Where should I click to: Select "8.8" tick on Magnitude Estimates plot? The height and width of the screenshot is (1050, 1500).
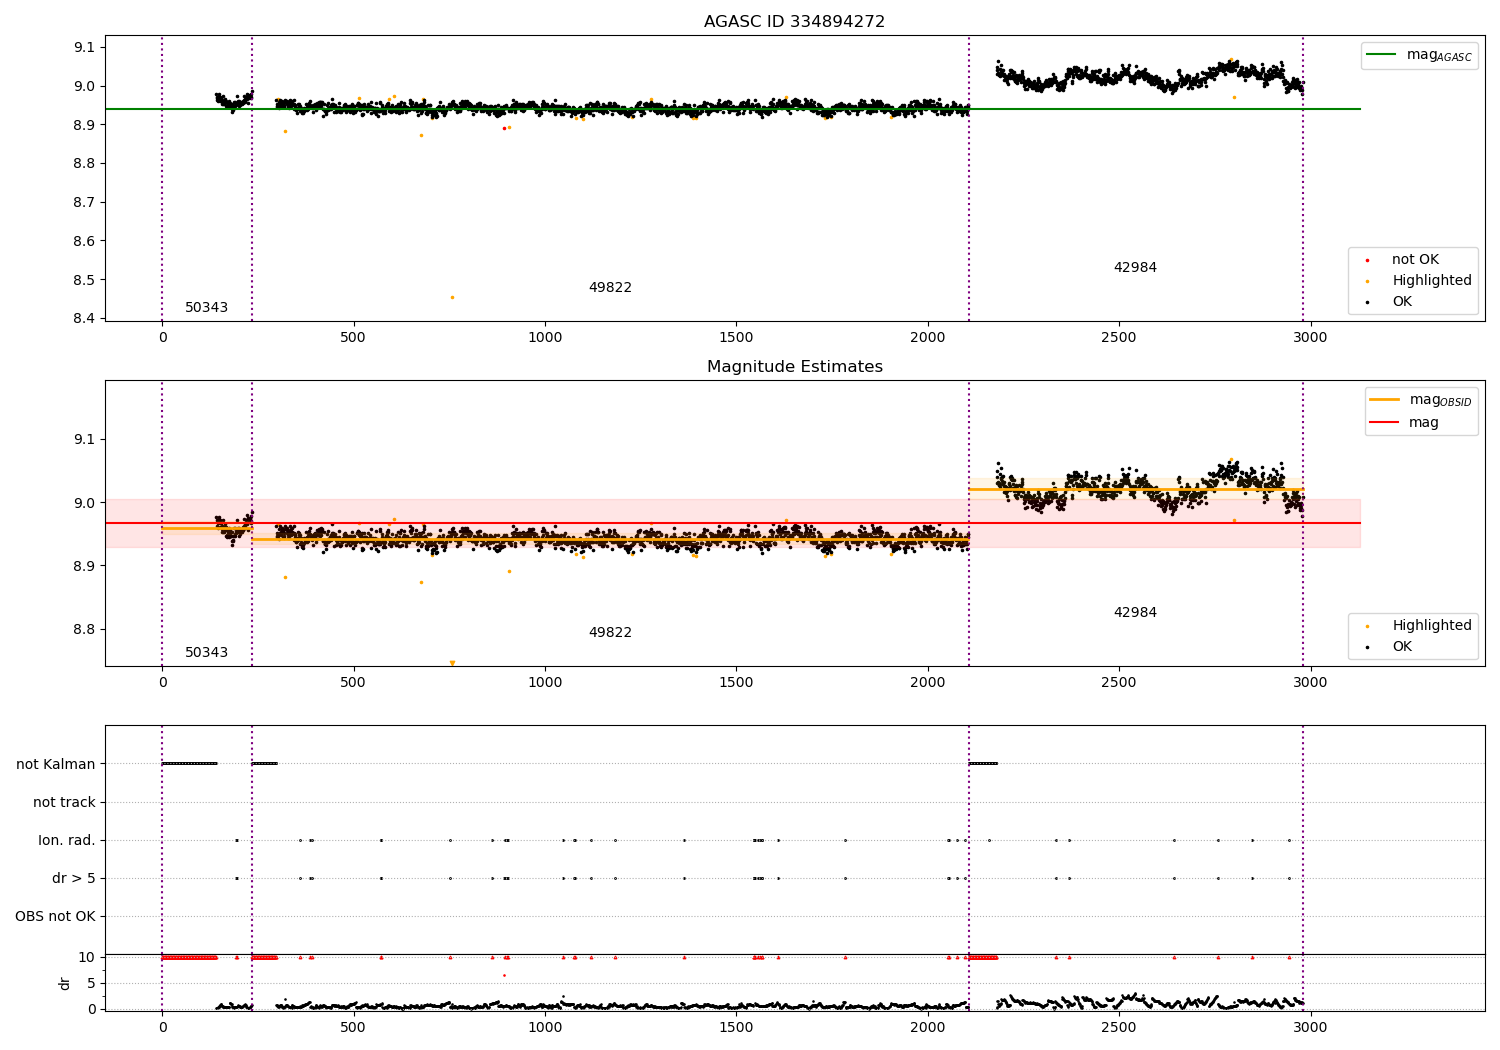(84, 630)
